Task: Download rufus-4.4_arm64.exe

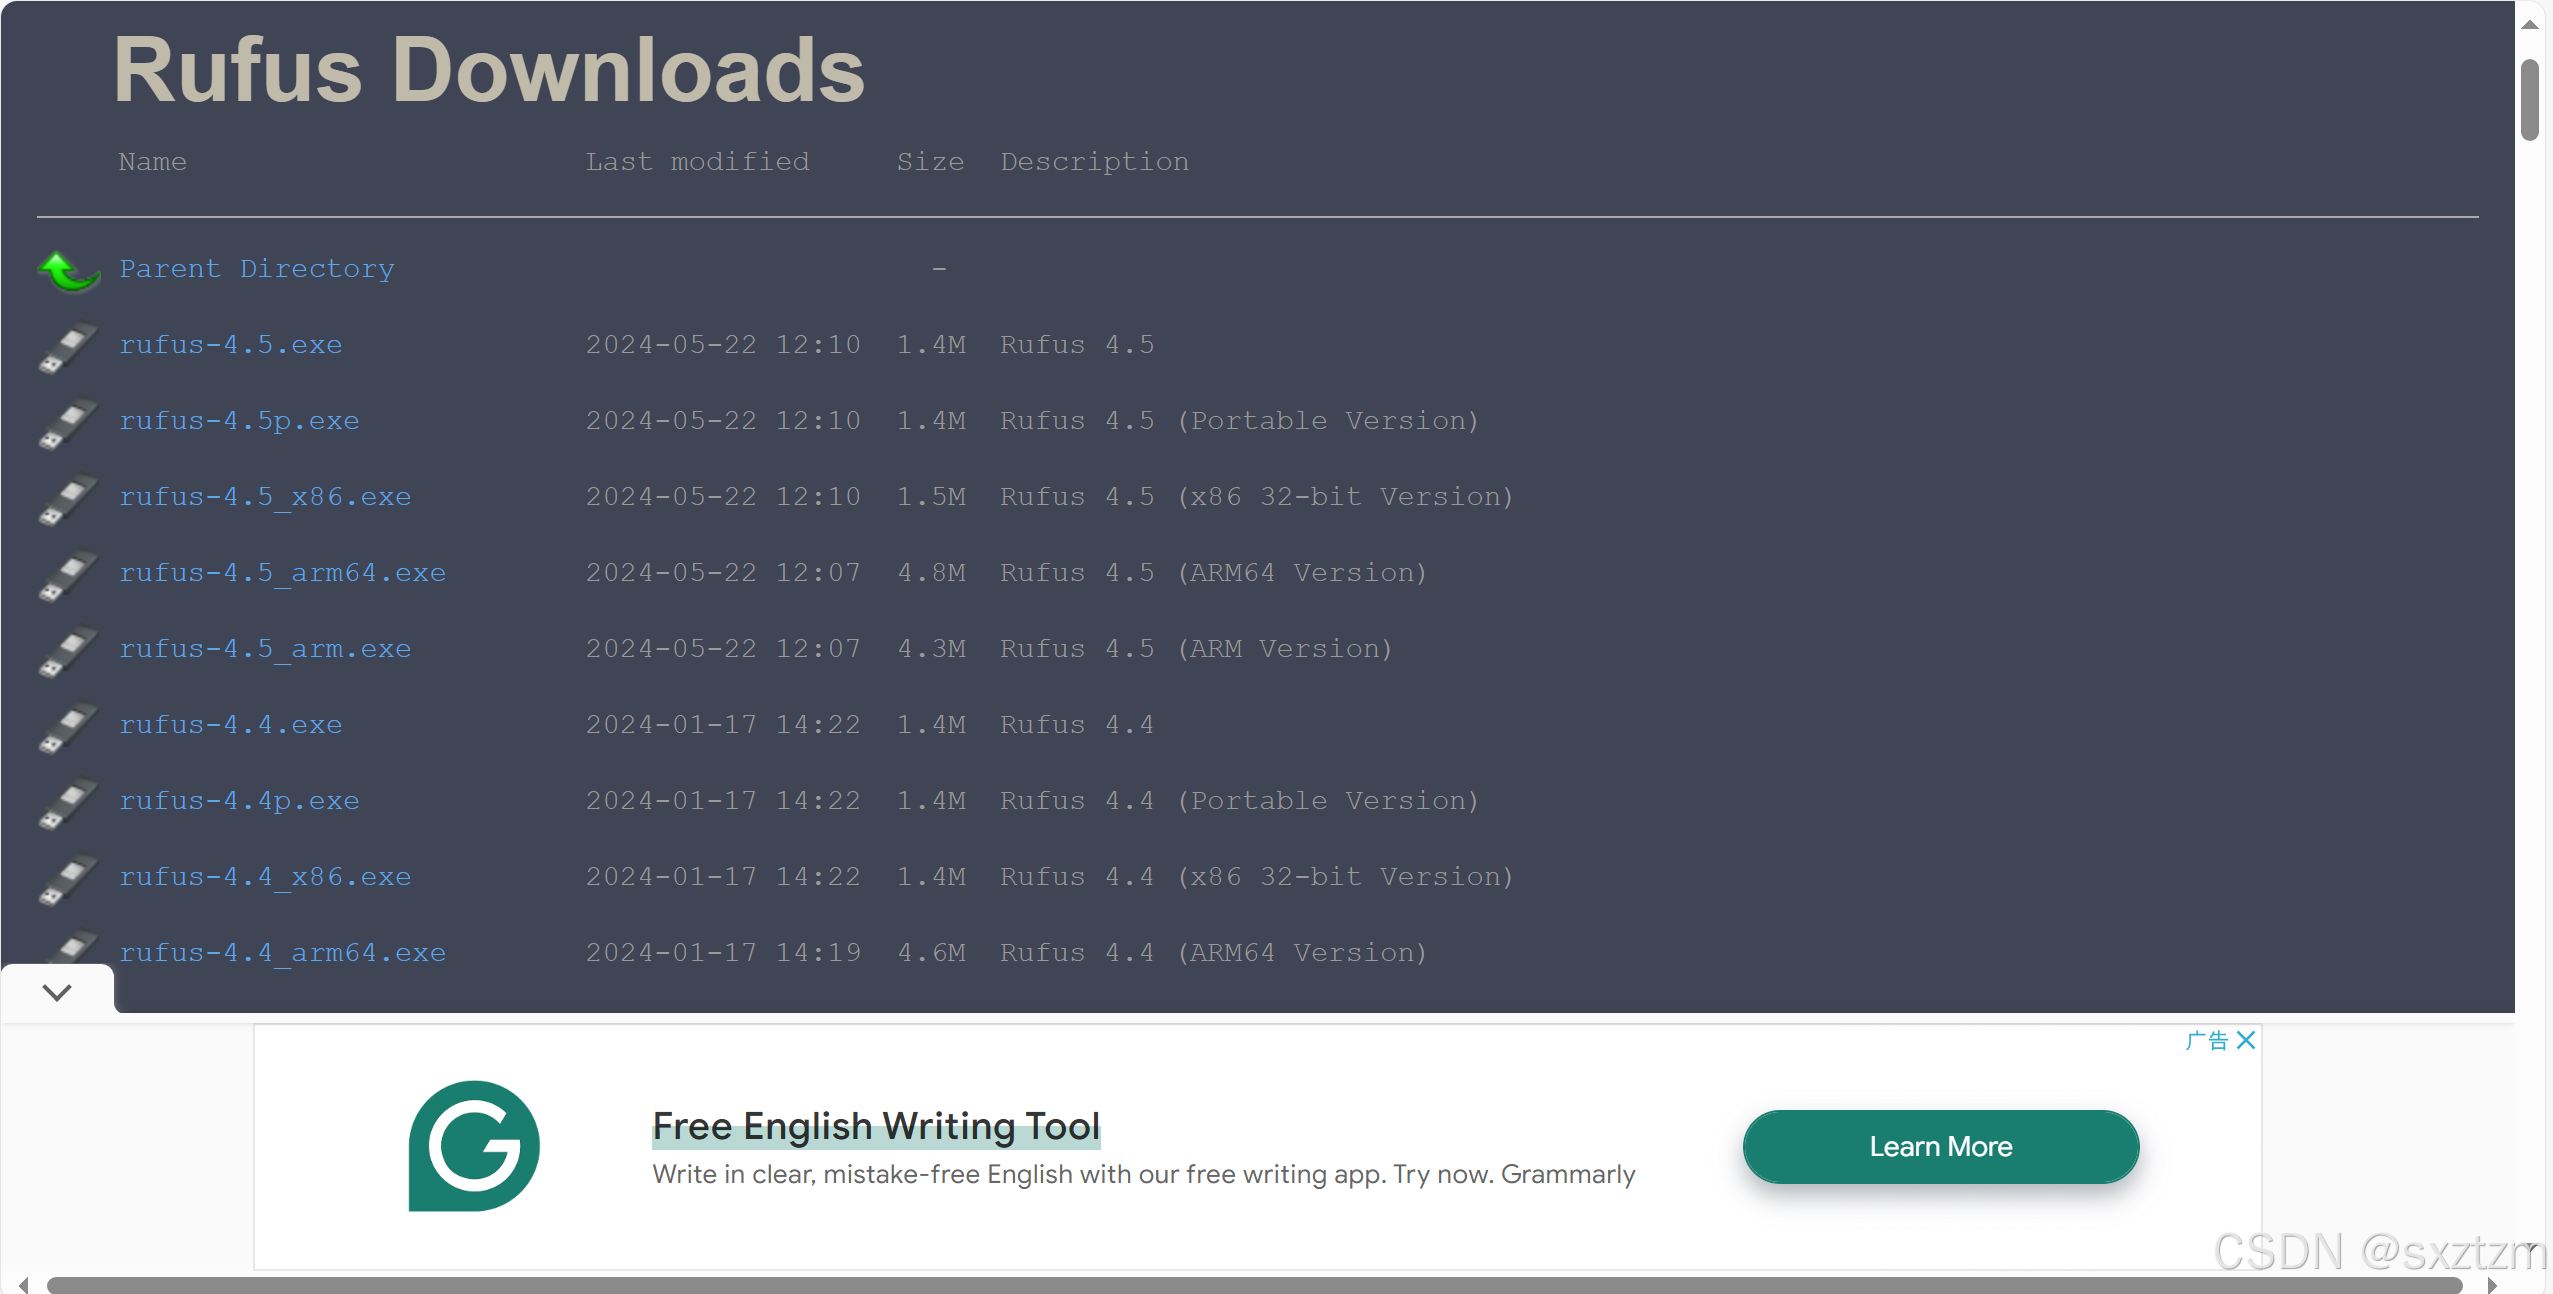Action: pos(283,953)
